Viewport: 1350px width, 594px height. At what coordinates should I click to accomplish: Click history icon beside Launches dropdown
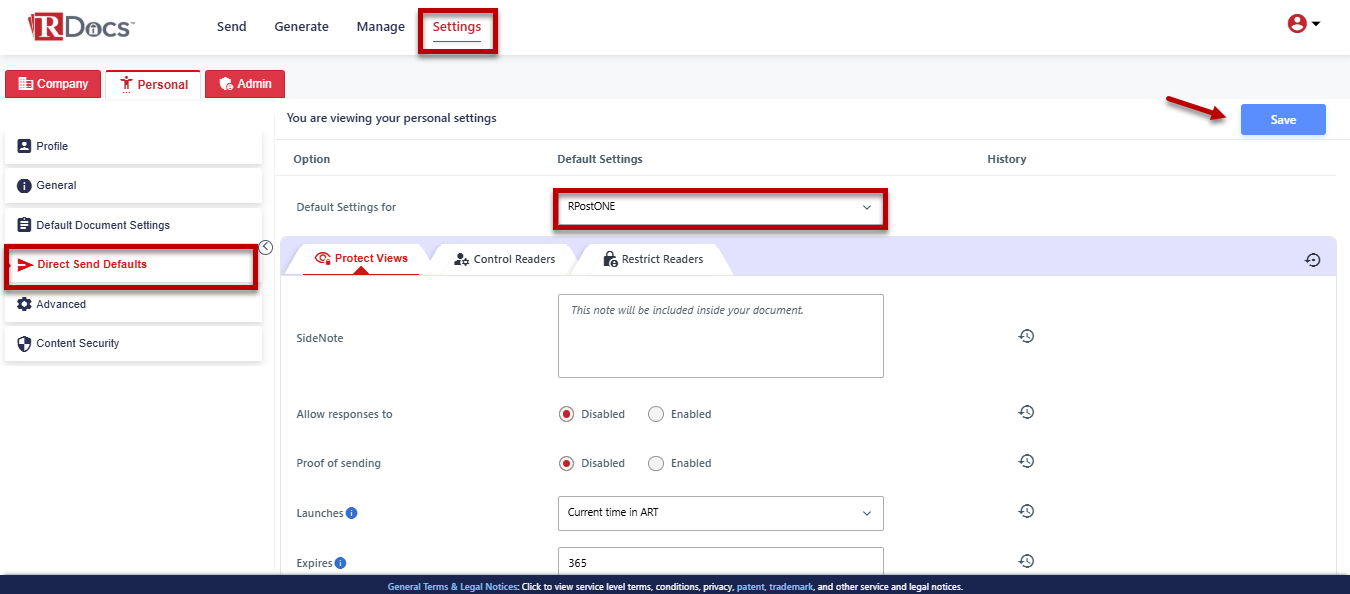pyautogui.click(x=1026, y=511)
